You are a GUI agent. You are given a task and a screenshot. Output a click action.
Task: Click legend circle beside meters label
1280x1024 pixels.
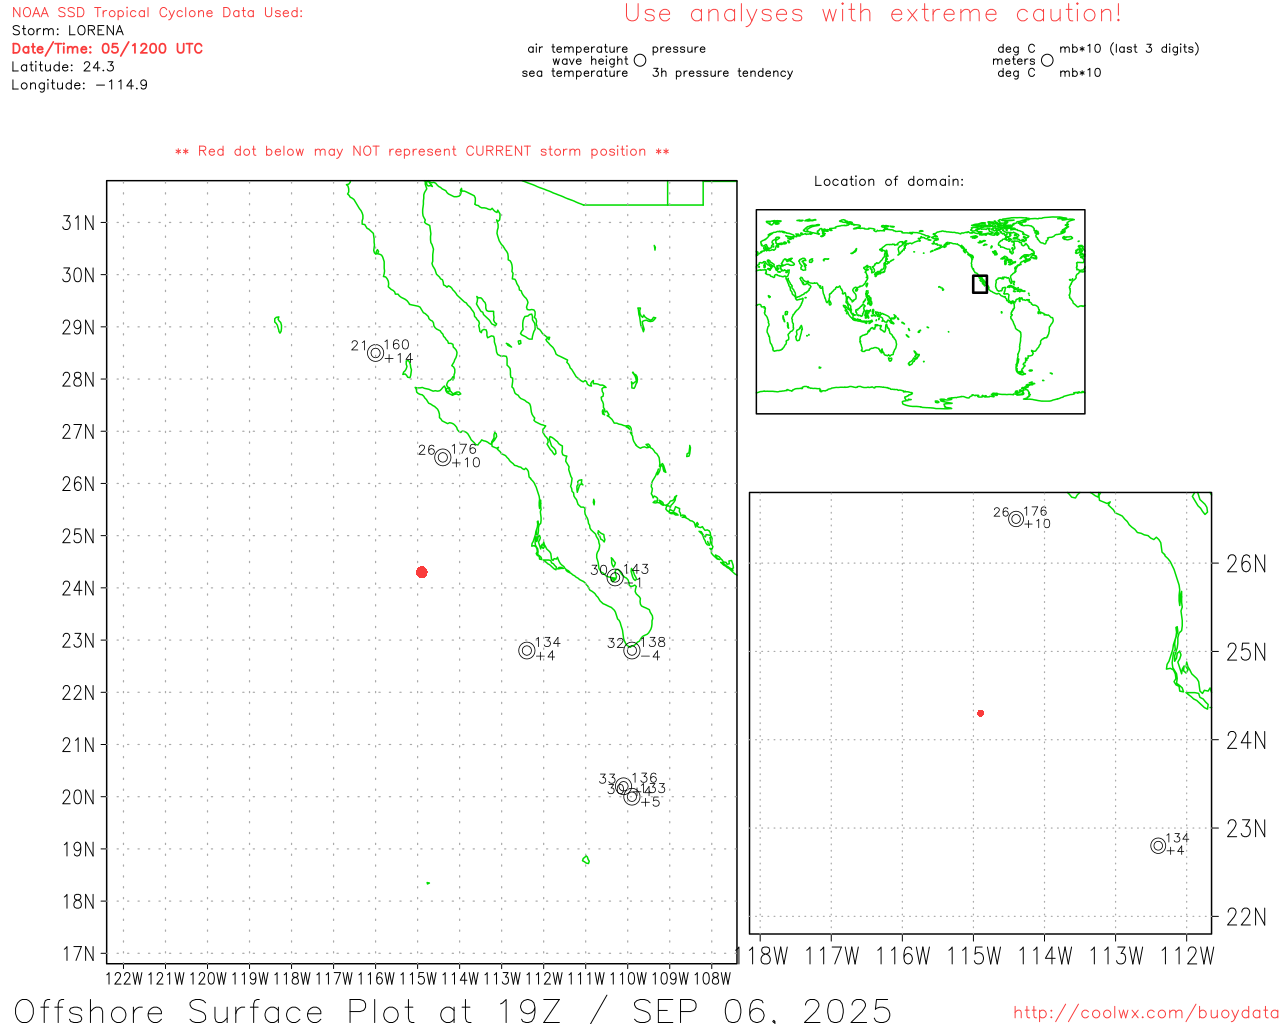(1047, 60)
